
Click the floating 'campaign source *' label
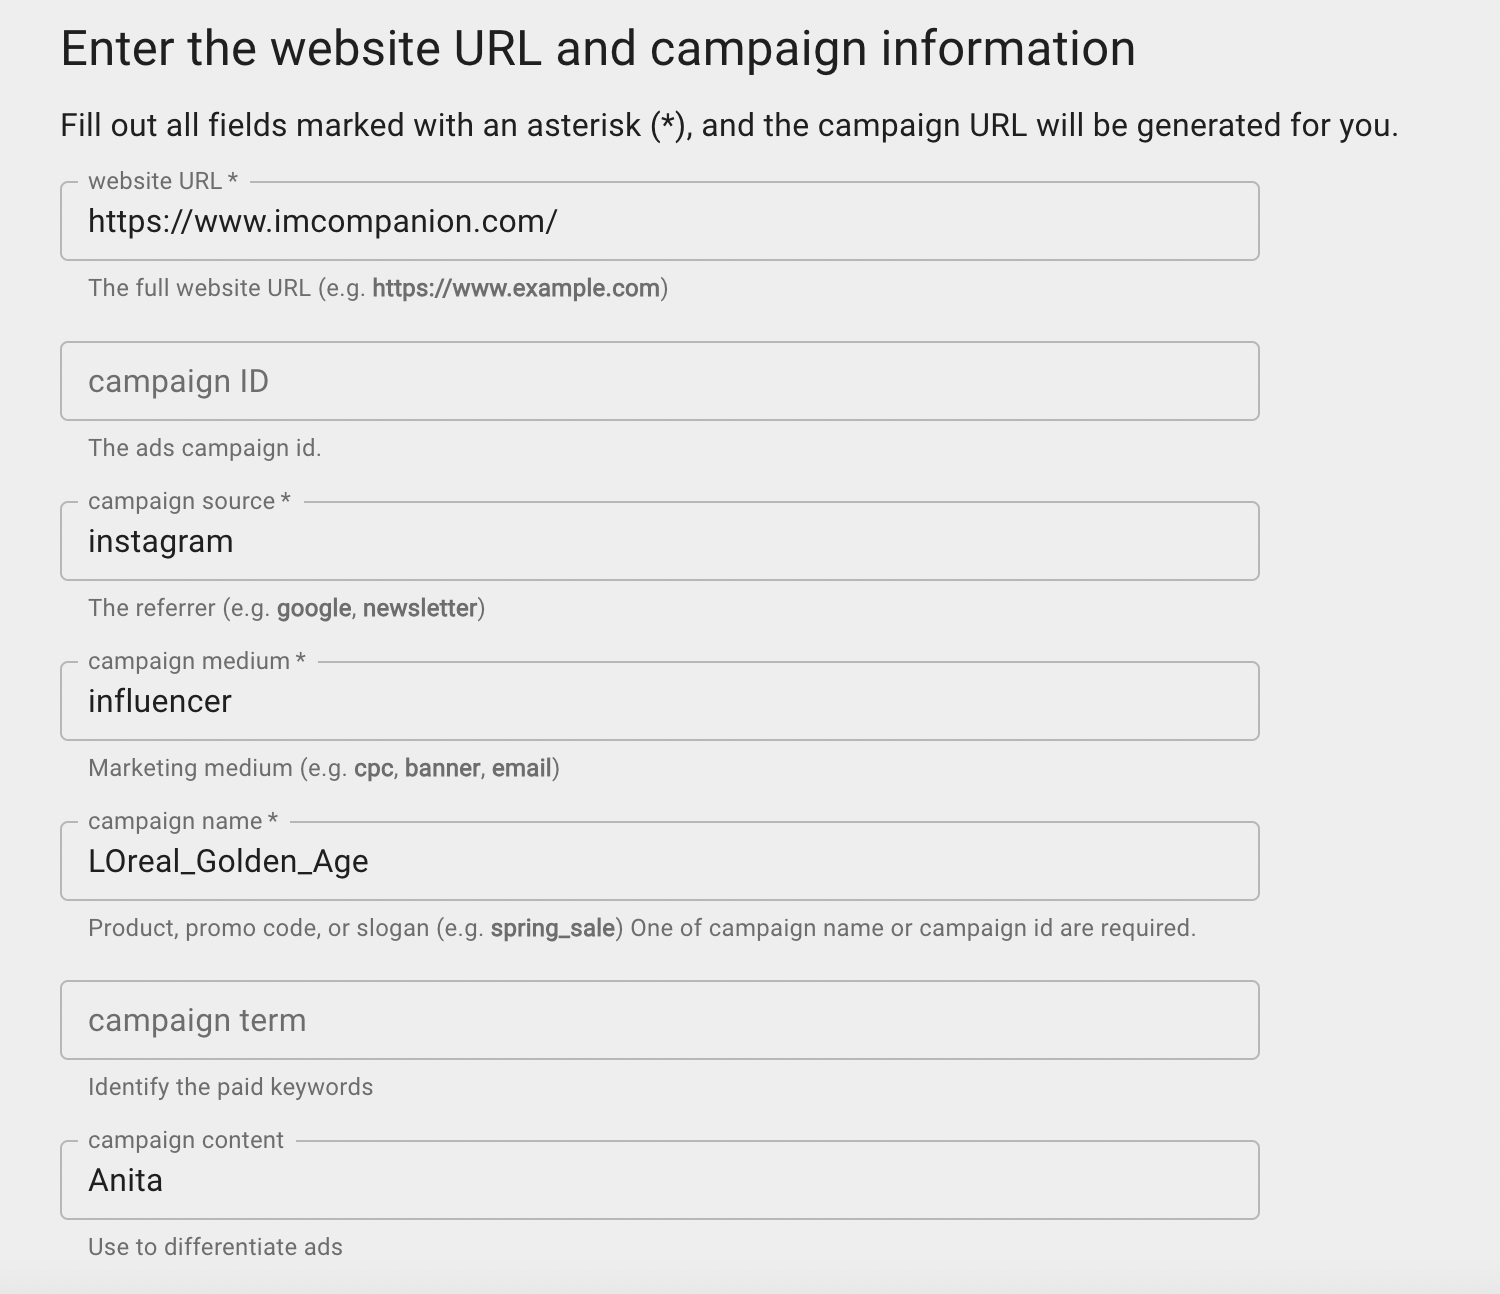pos(189,501)
